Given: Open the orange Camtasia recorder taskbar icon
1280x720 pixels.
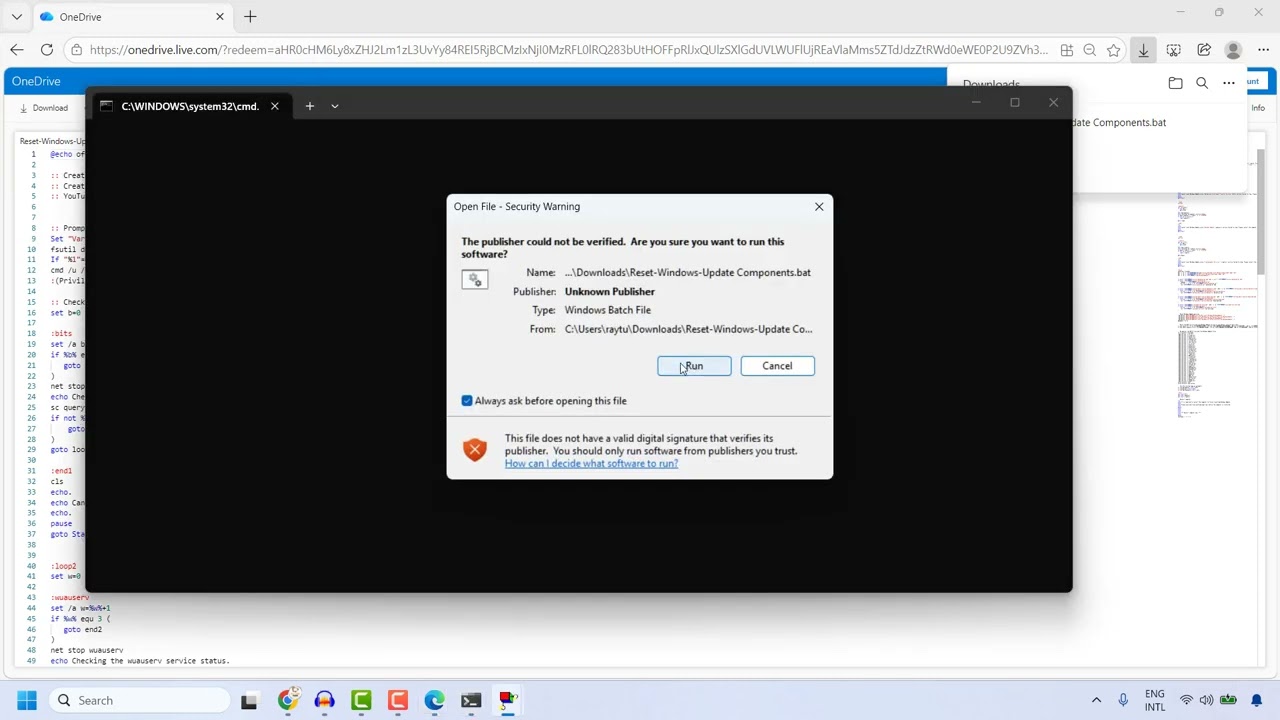Looking at the screenshot, I should point(398,700).
